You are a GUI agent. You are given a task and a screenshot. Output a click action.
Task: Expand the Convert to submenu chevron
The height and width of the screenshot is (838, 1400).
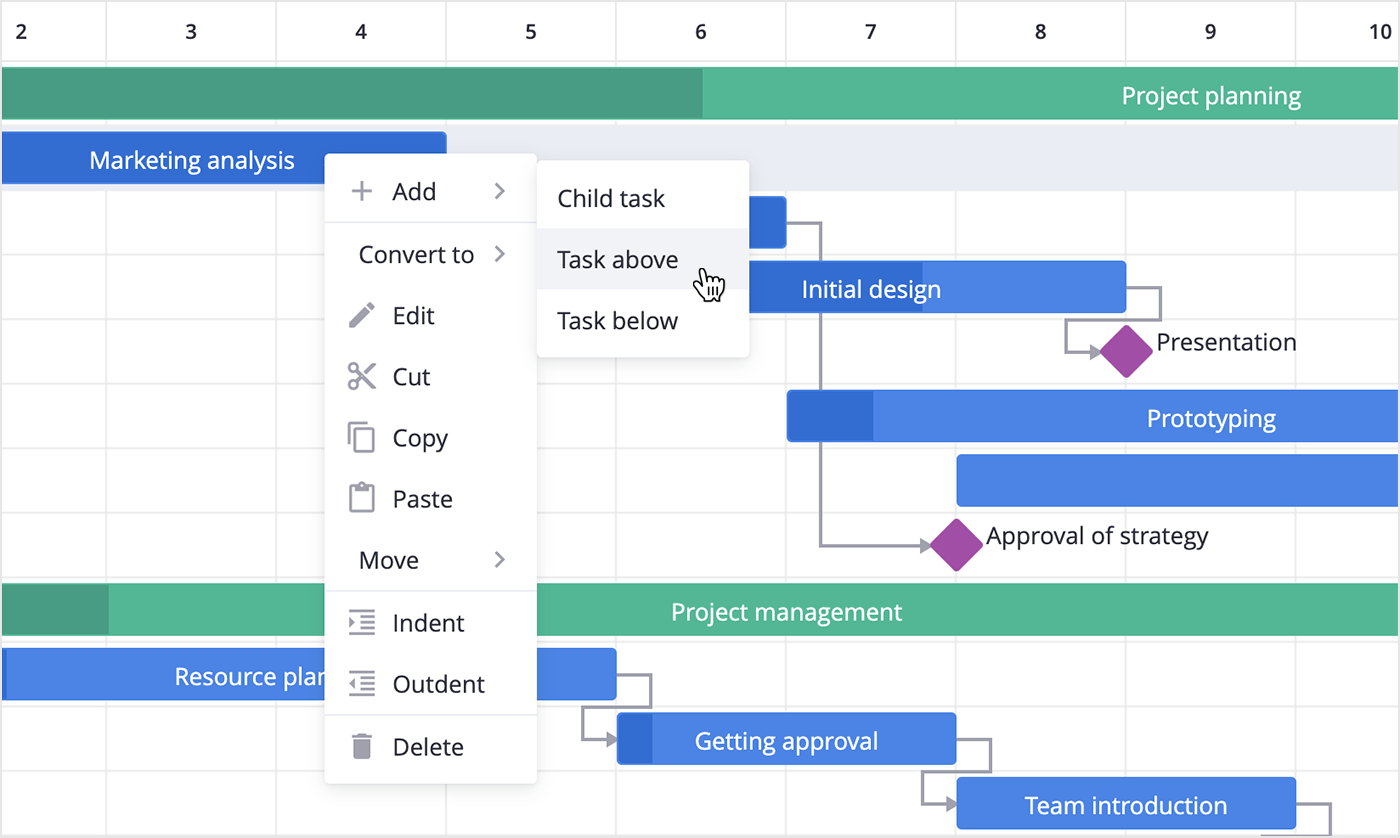tap(500, 254)
